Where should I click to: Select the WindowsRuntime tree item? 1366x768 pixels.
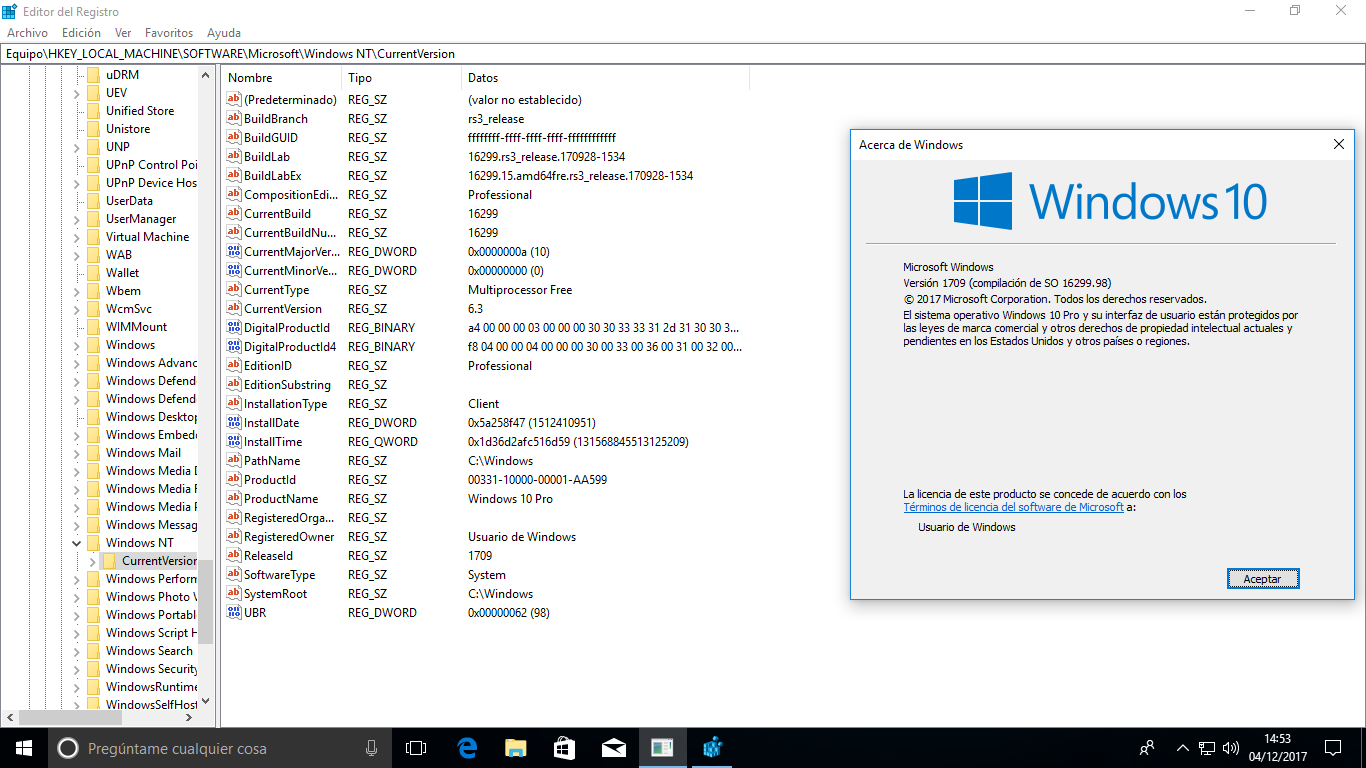152,687
